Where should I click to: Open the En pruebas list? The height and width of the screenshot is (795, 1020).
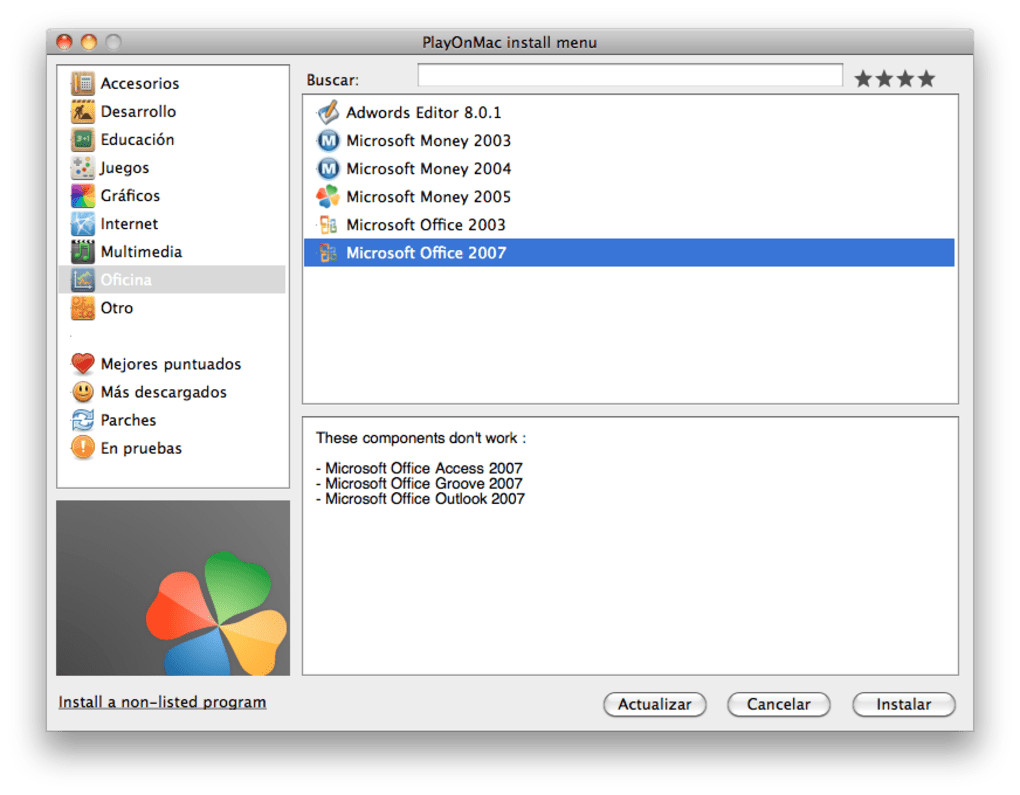(141, 448)
